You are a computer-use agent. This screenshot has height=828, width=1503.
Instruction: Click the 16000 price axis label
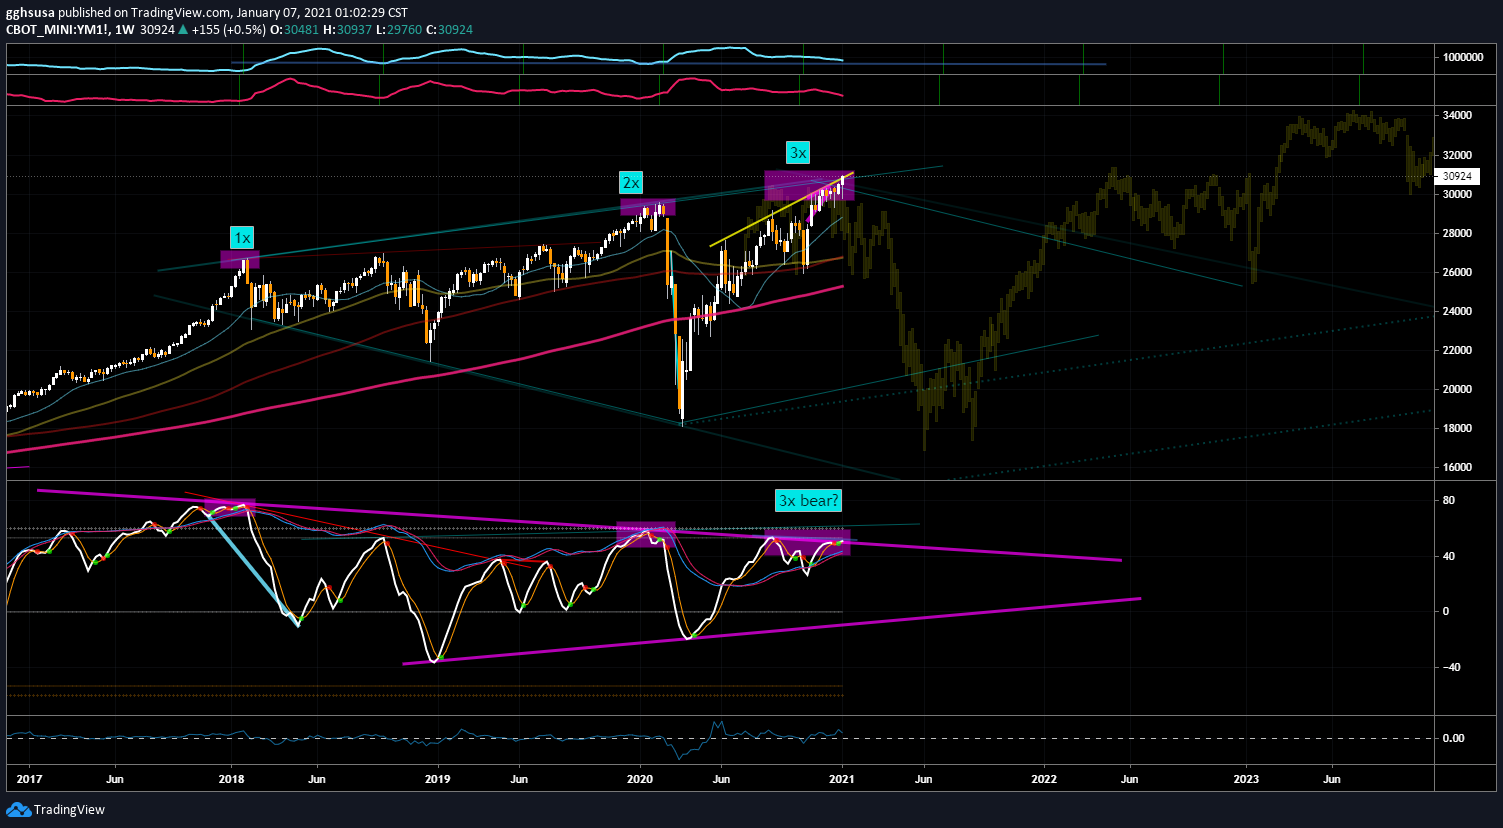pyautogui.click(x=1457, y=468)
